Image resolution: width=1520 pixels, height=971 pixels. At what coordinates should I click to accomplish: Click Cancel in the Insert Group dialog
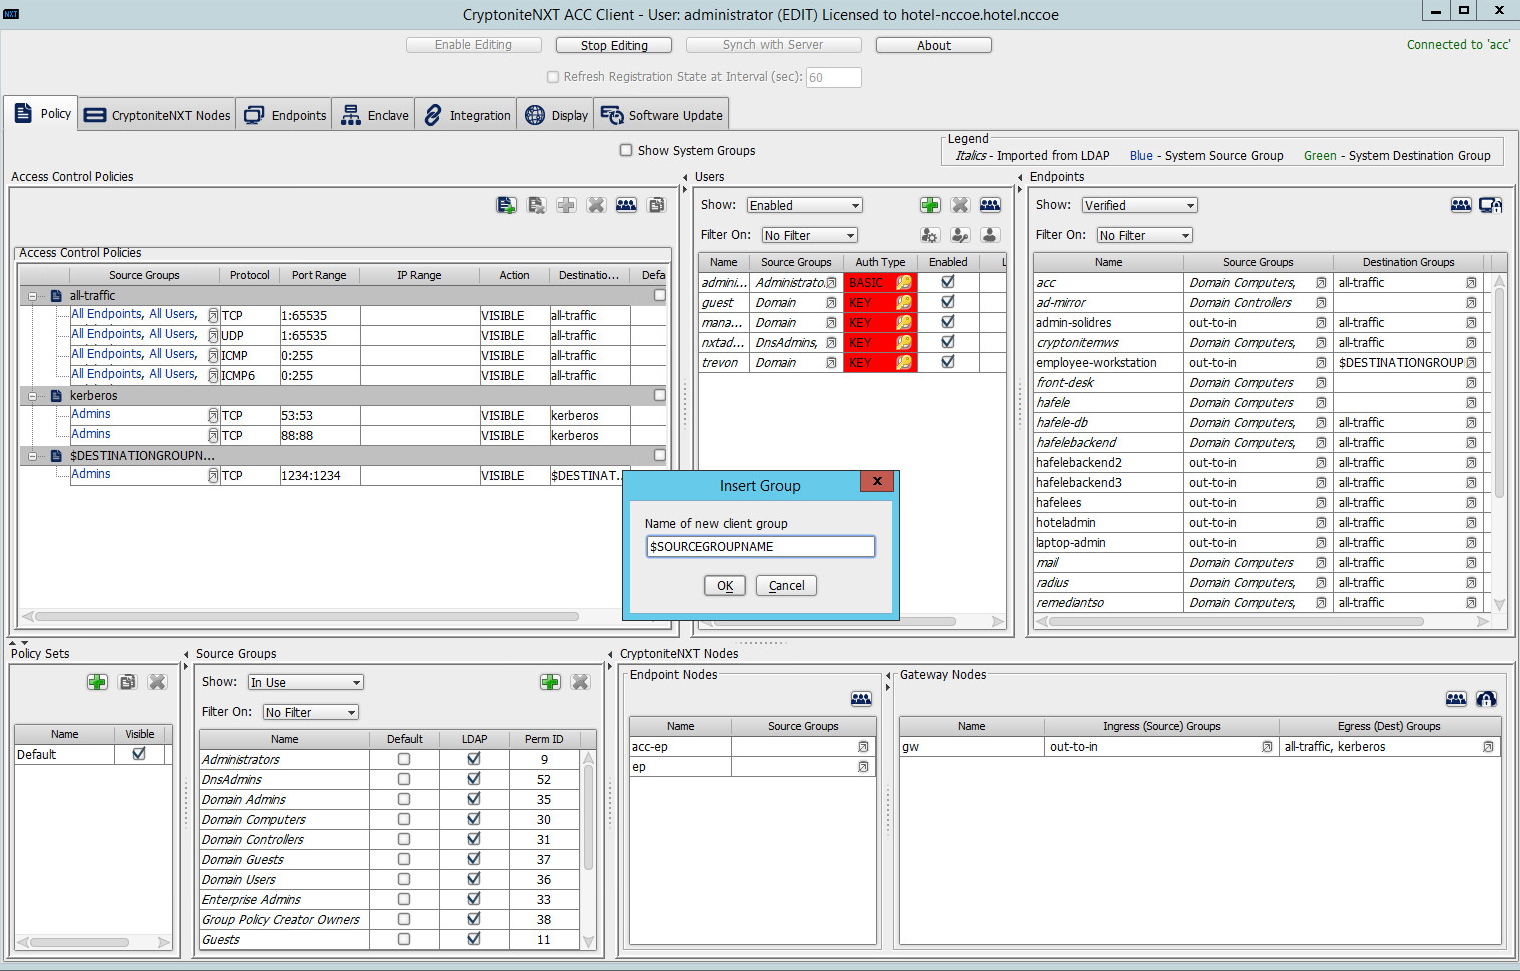click(x=786, y=586)
